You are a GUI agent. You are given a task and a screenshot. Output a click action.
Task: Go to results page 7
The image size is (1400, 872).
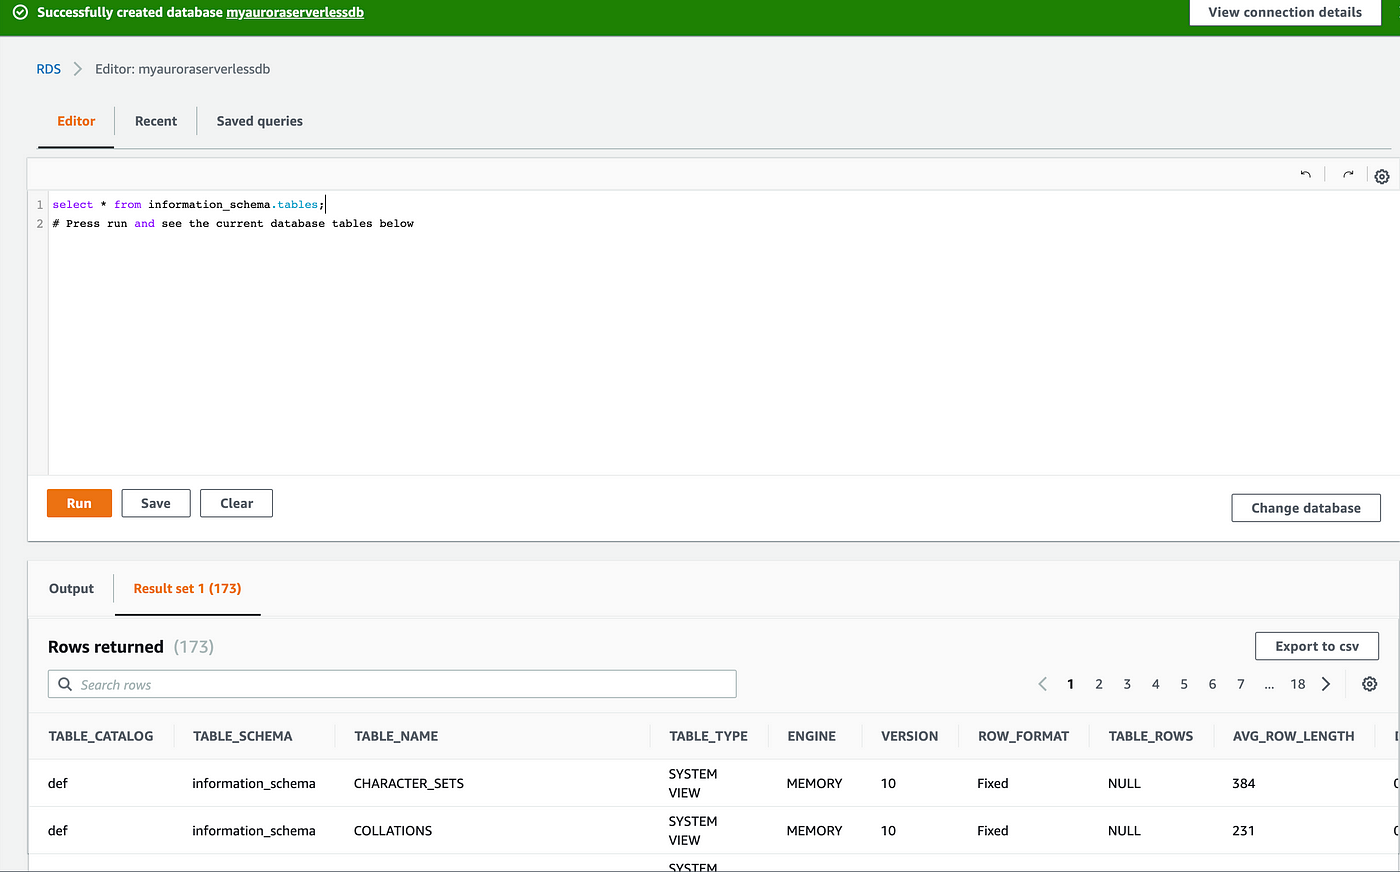1241,684
